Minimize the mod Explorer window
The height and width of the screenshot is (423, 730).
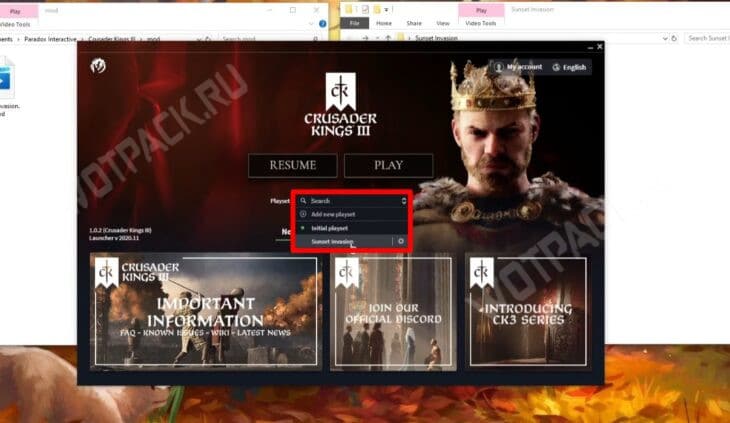pos(269,10)
